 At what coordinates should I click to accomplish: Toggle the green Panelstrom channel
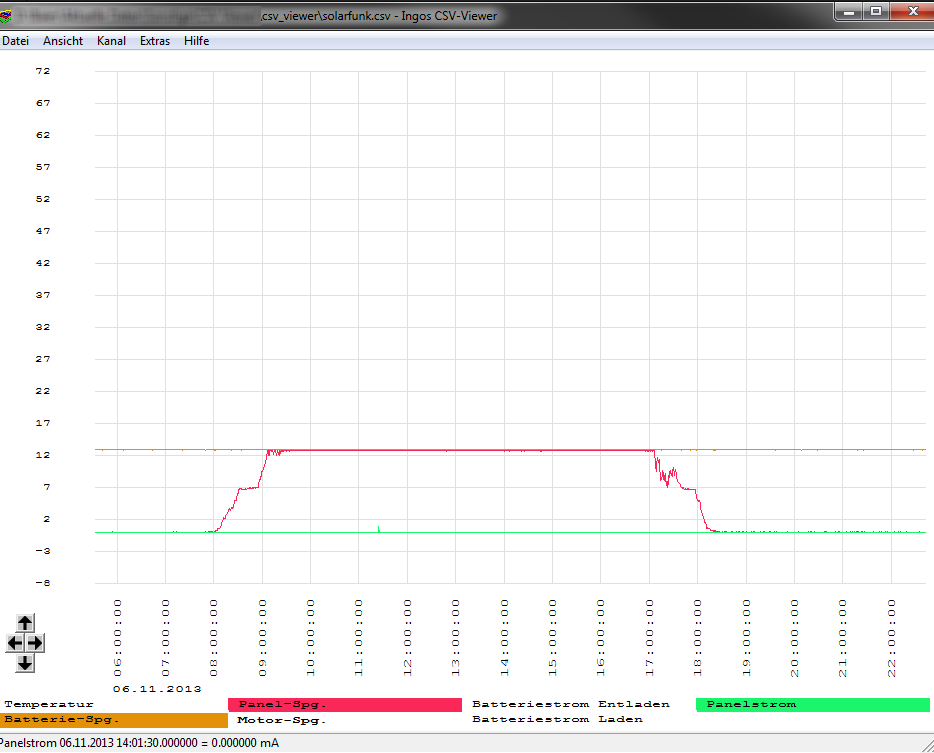813,704
